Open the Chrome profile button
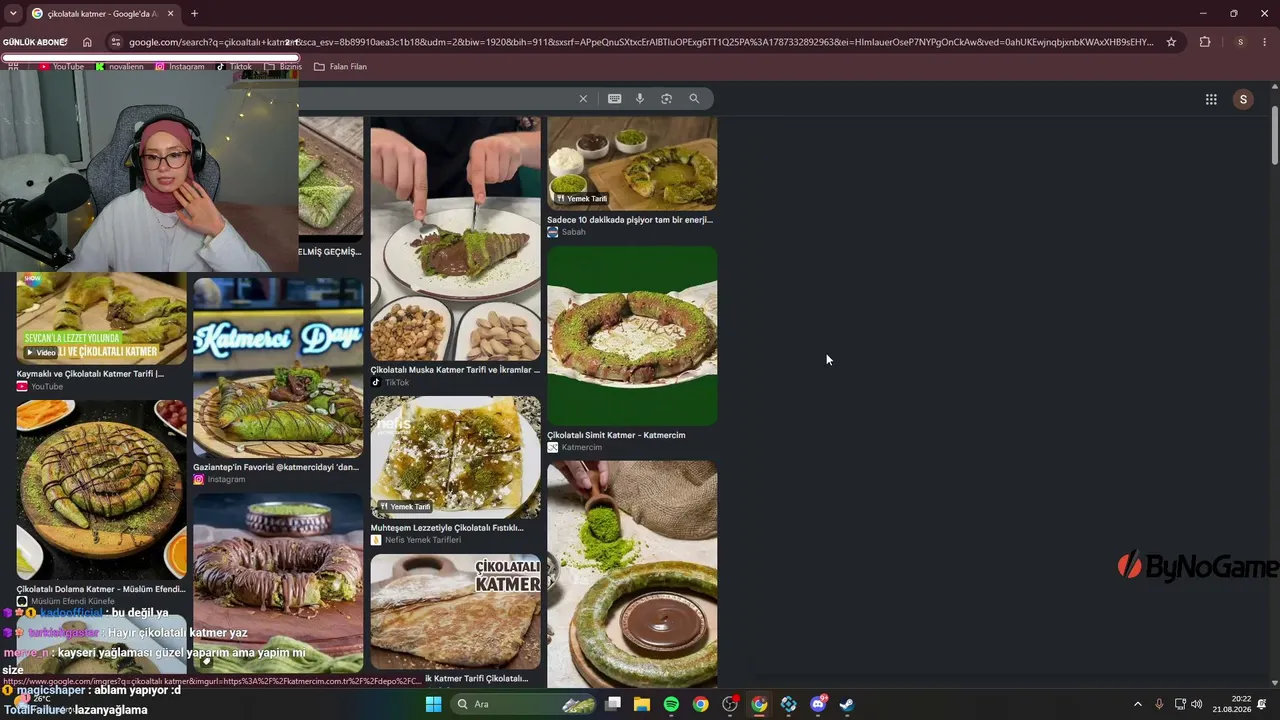The width and height of the screenshot is (1280, 720). [1240, 42]
